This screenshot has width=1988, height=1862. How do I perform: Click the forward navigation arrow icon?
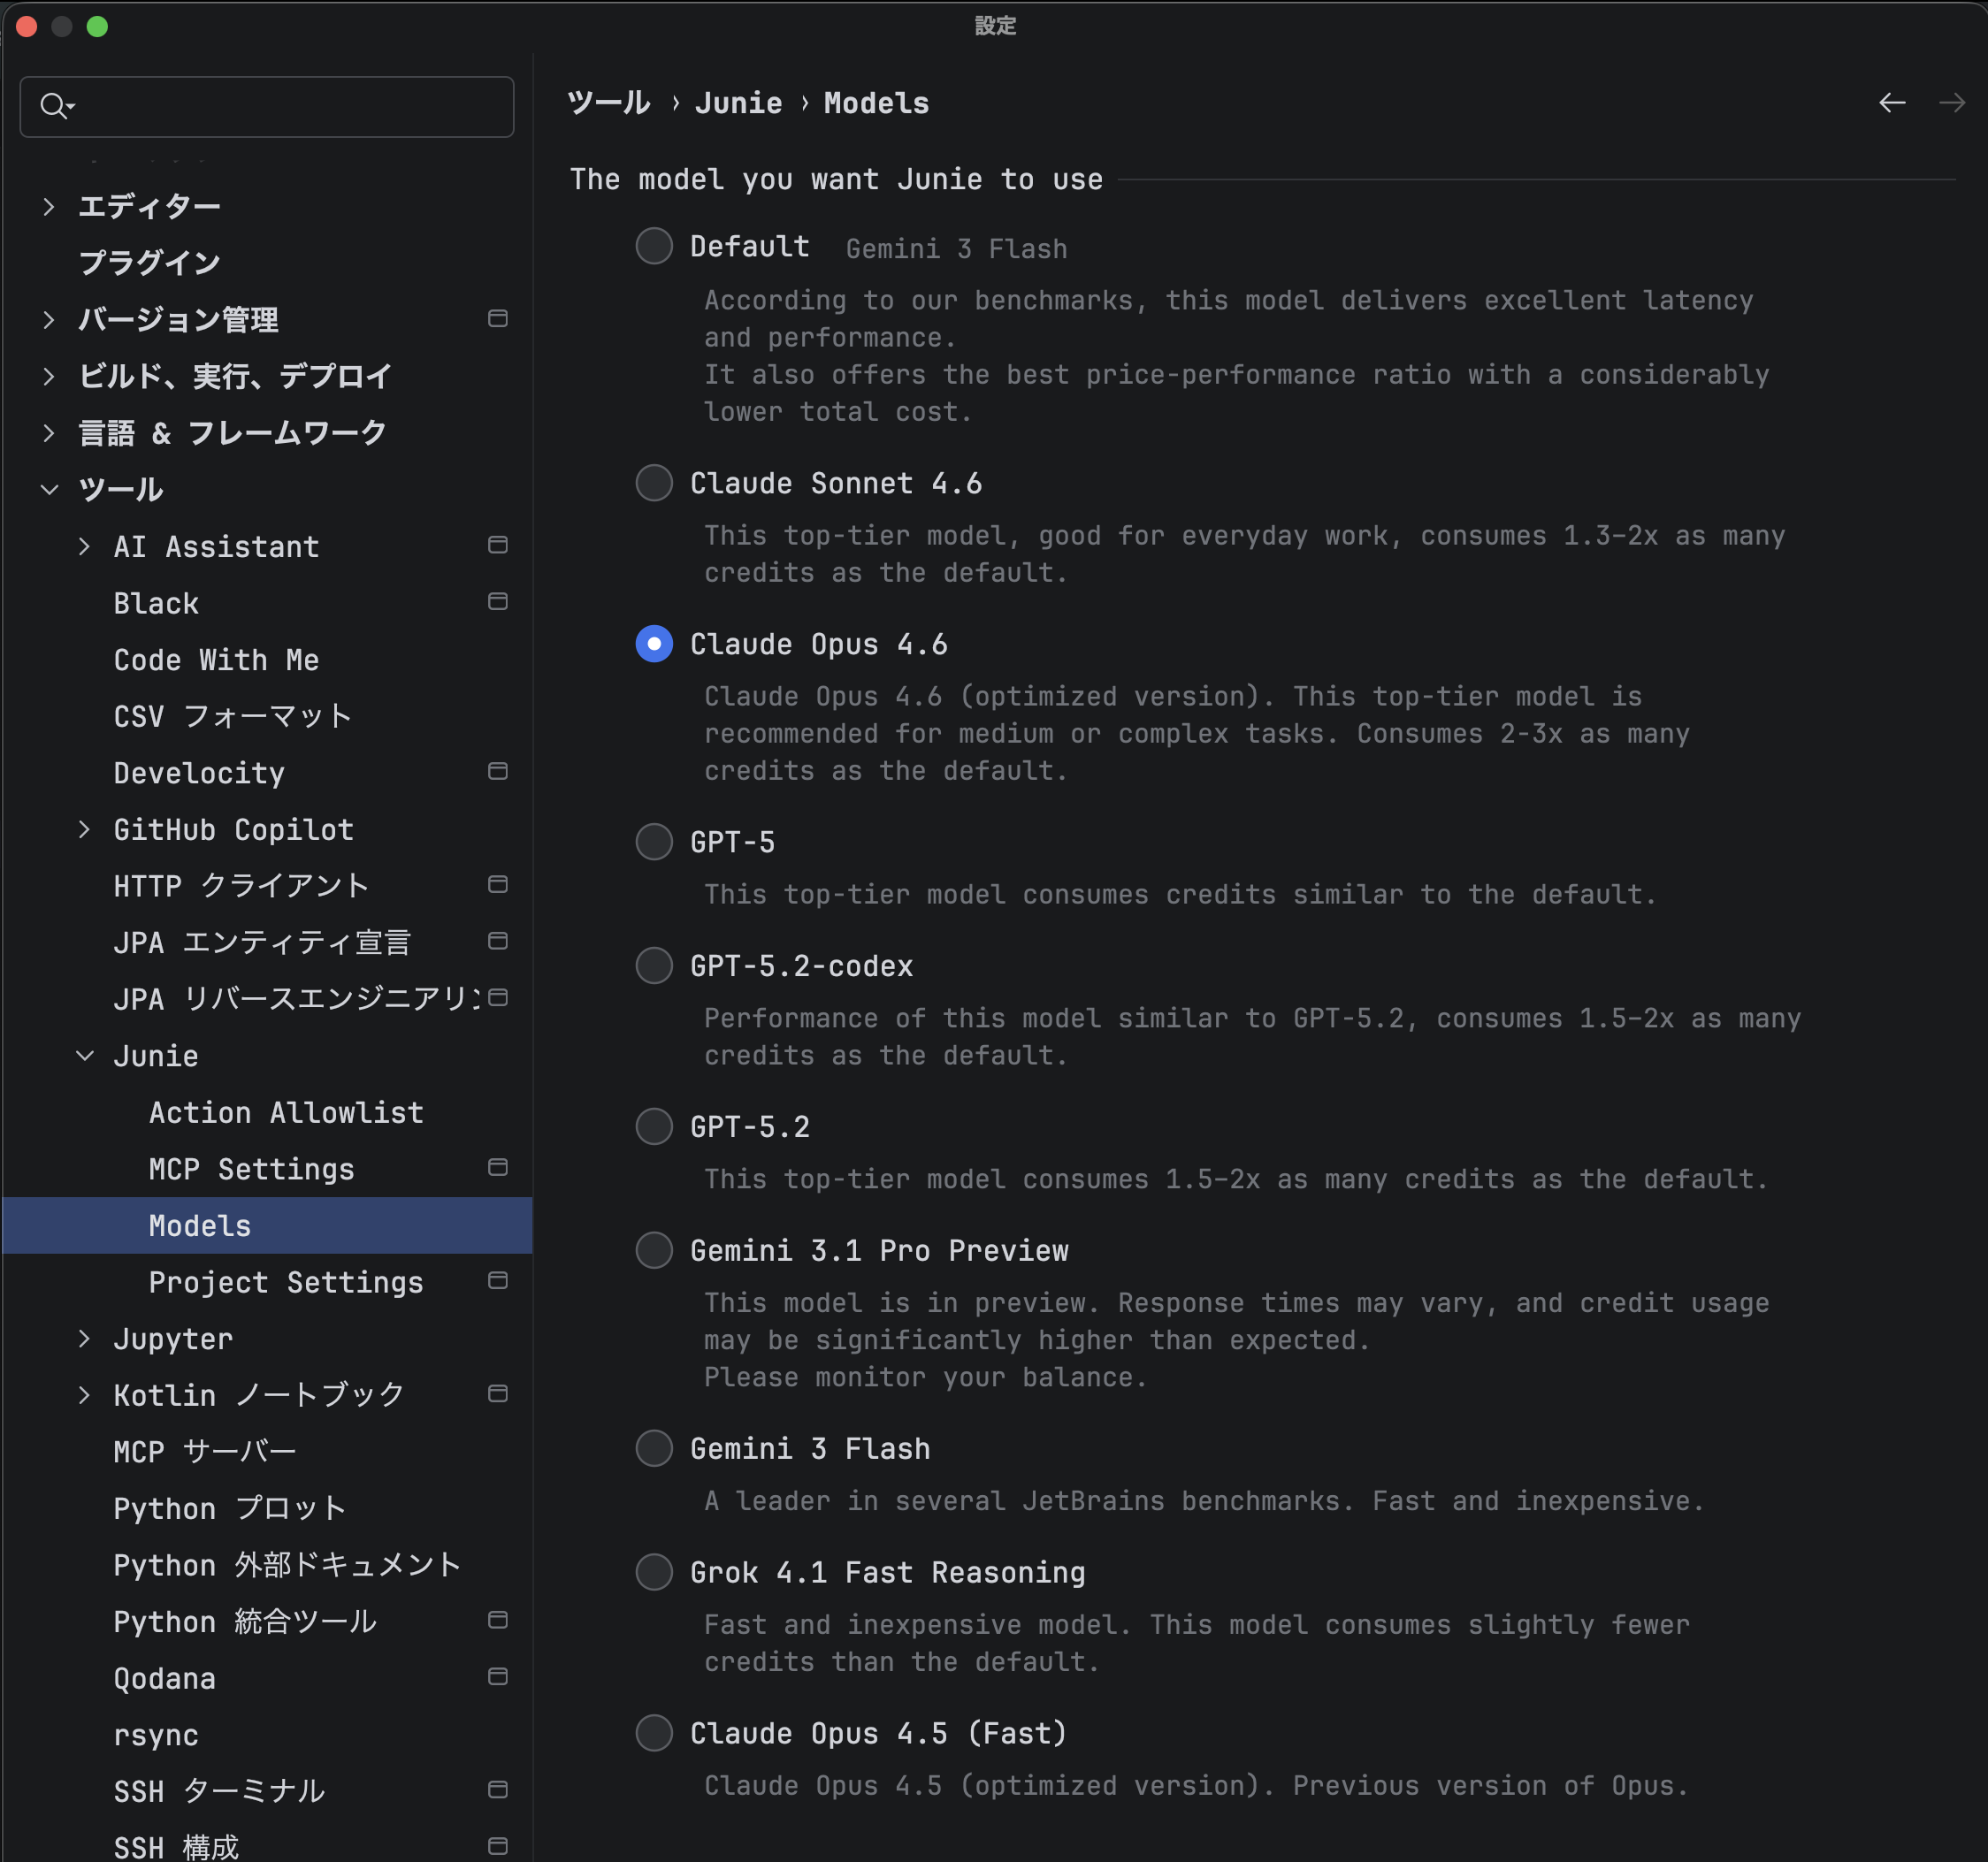[1951, 103]
